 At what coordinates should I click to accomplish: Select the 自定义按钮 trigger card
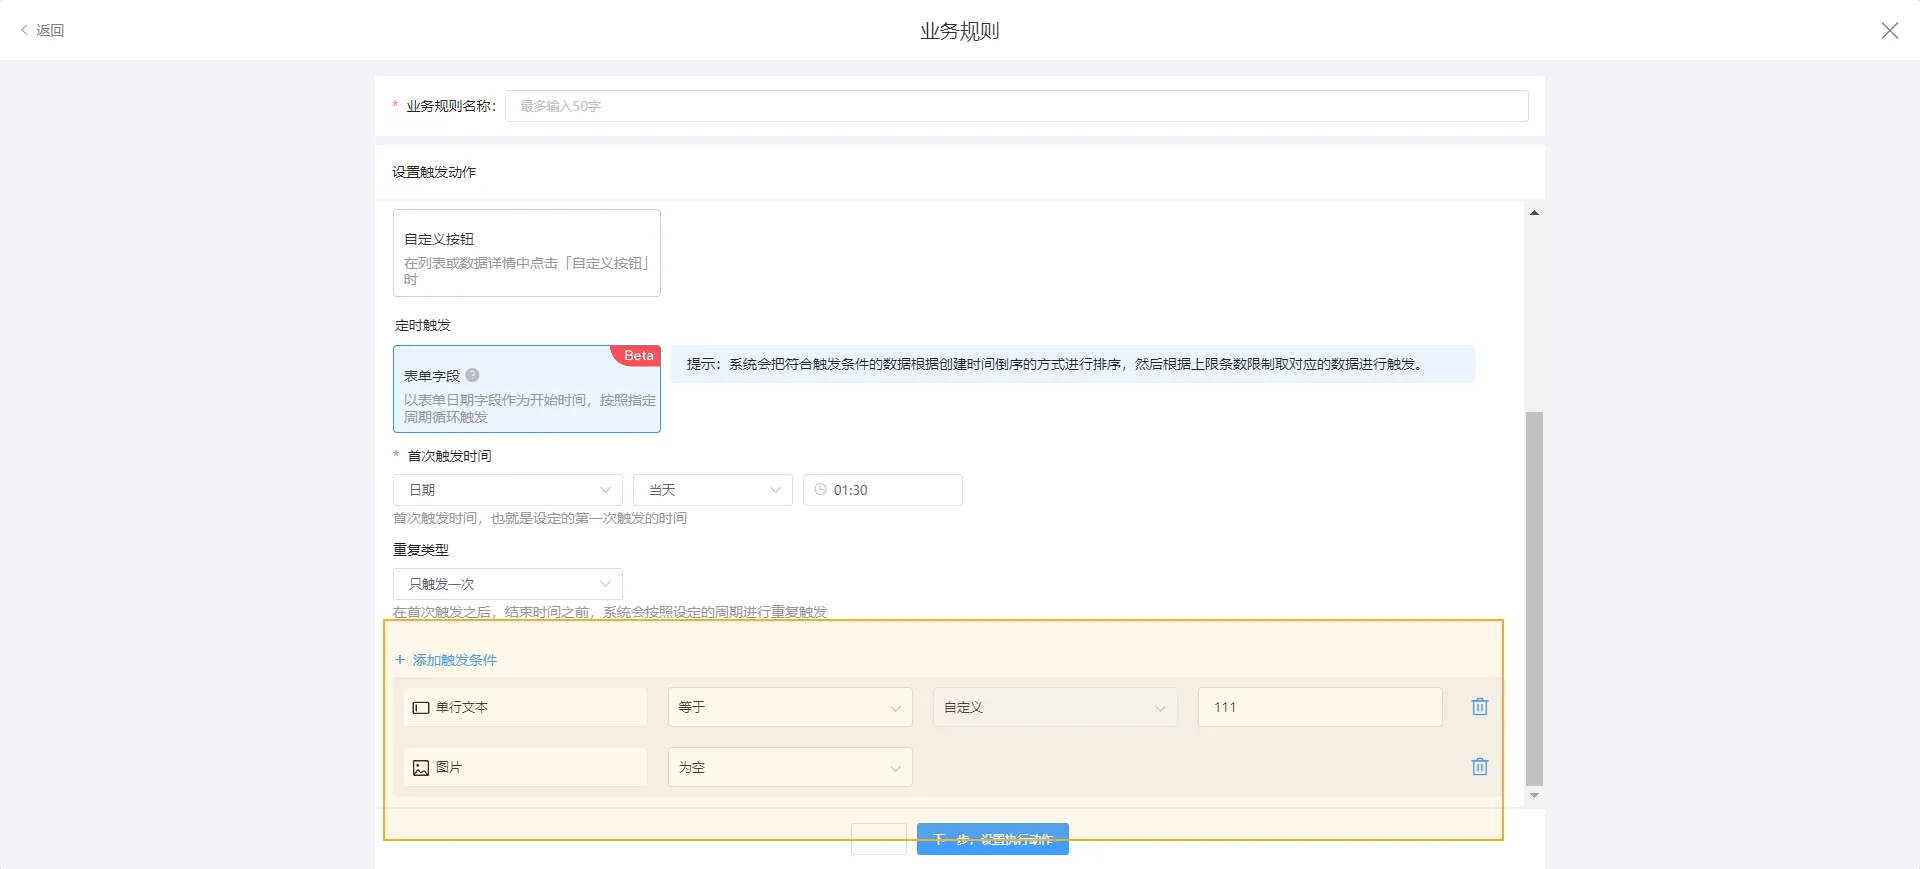(x=526, y=253)
